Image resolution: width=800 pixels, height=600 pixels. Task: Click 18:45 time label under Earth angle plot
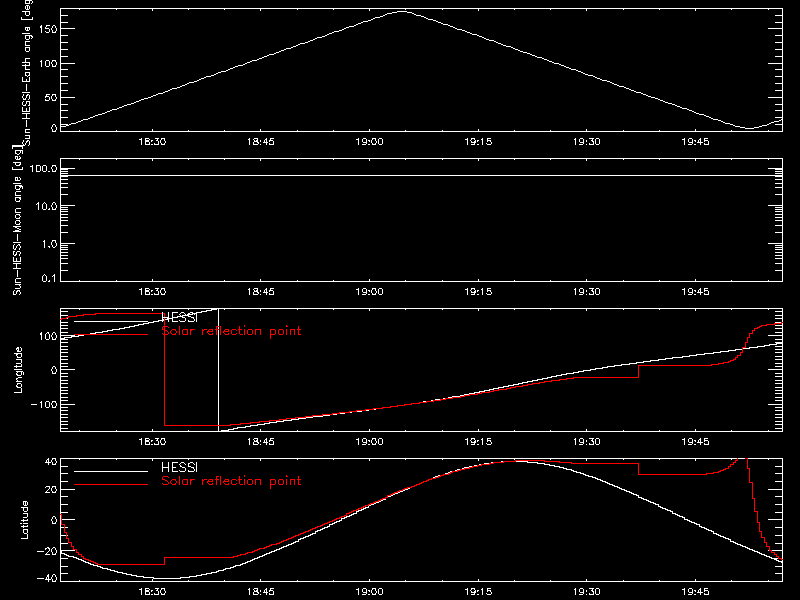pos(261,141)
